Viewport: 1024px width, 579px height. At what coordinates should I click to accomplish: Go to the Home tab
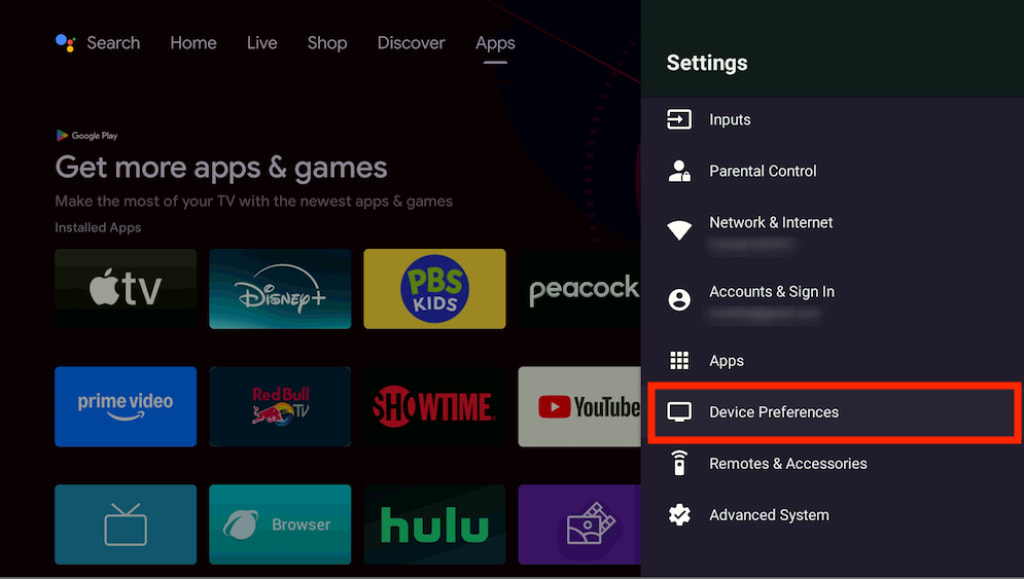(x=193, y=43)
